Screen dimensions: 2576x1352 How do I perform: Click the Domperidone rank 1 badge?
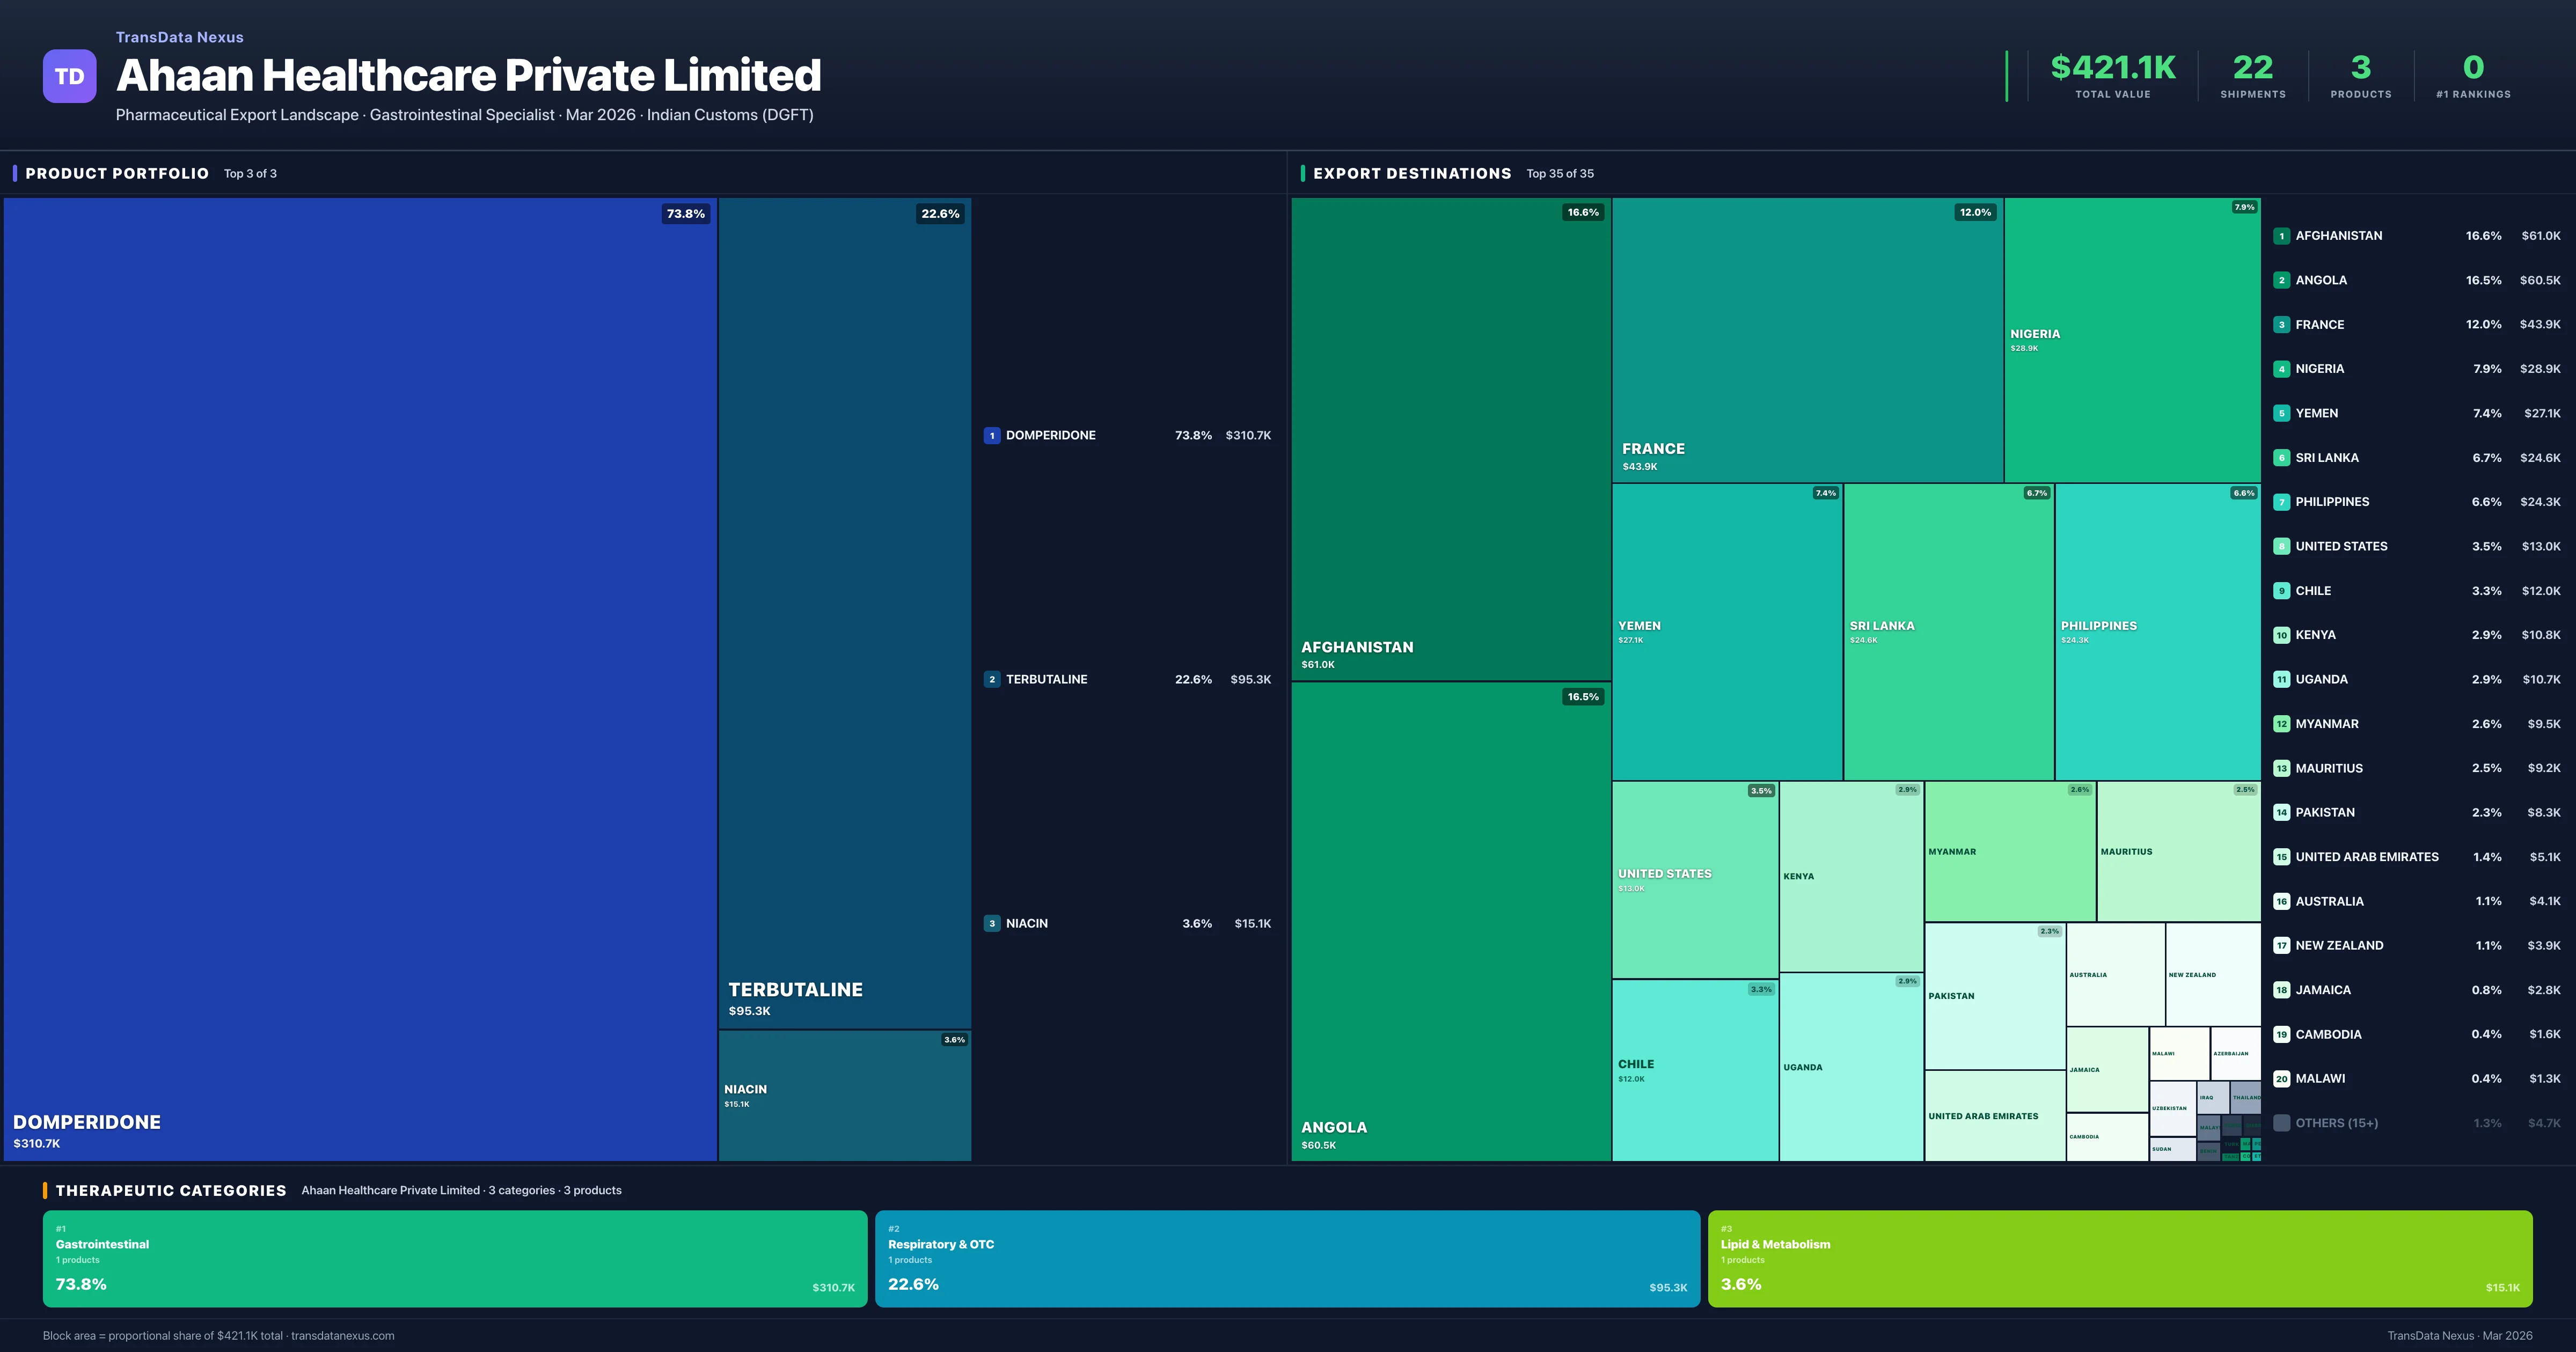tap(991, 435)
